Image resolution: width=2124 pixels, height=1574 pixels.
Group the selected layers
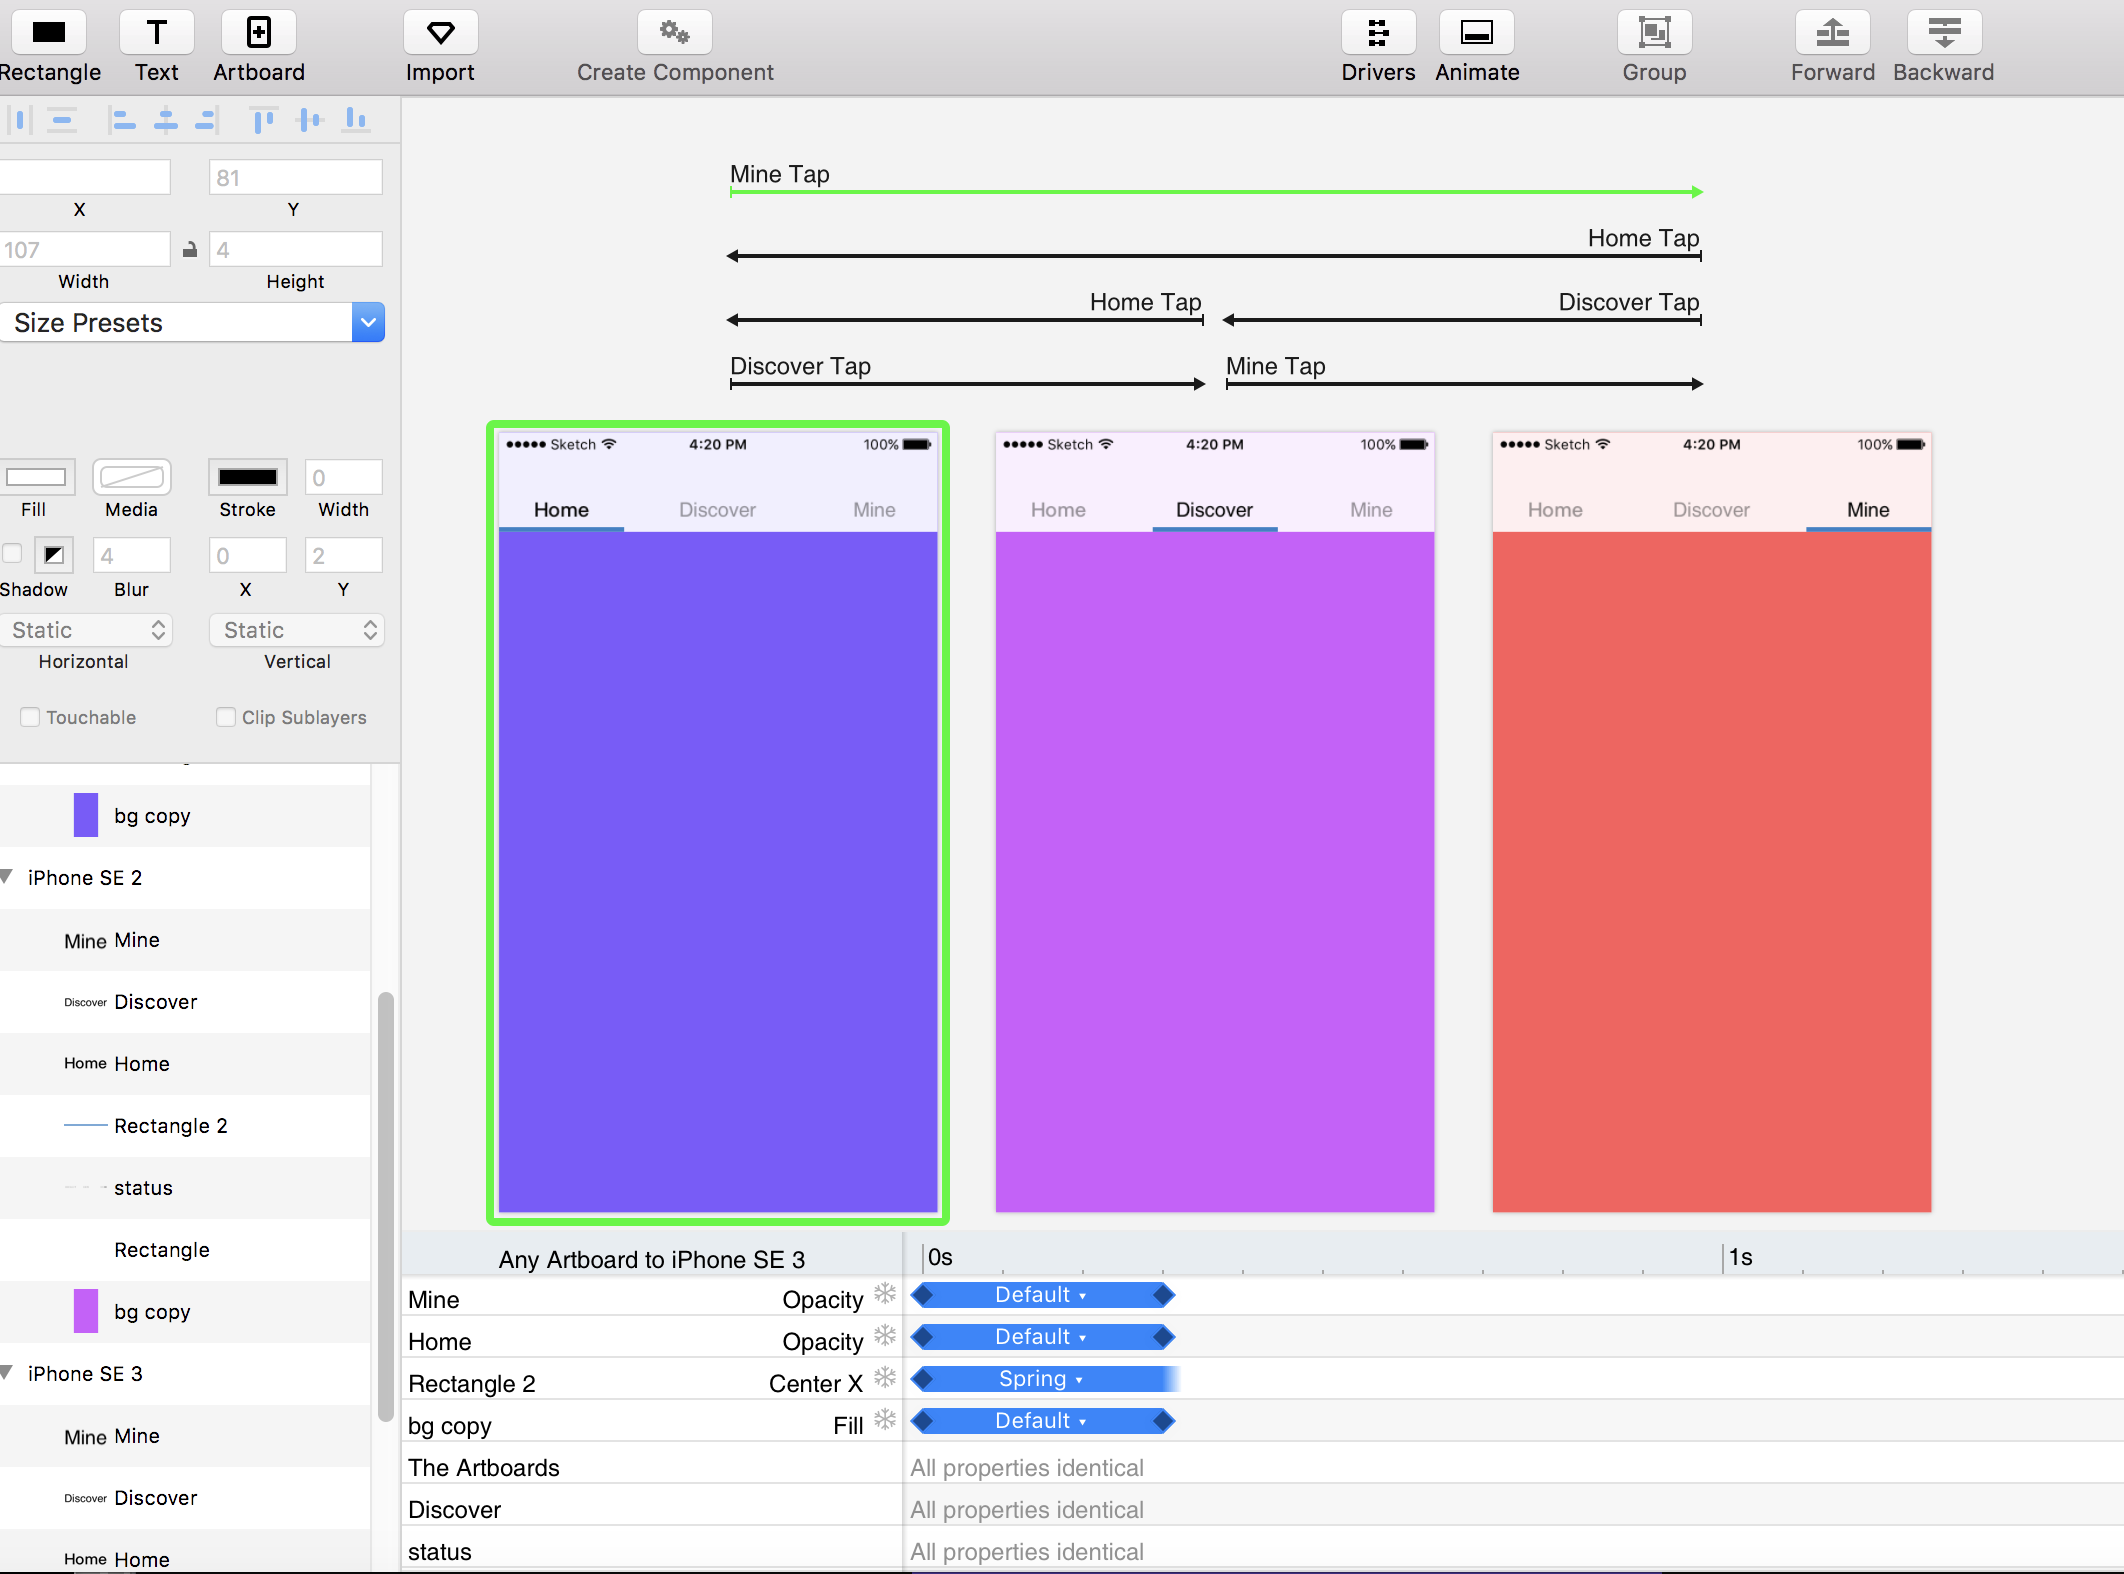click(x=1654, y=33)
